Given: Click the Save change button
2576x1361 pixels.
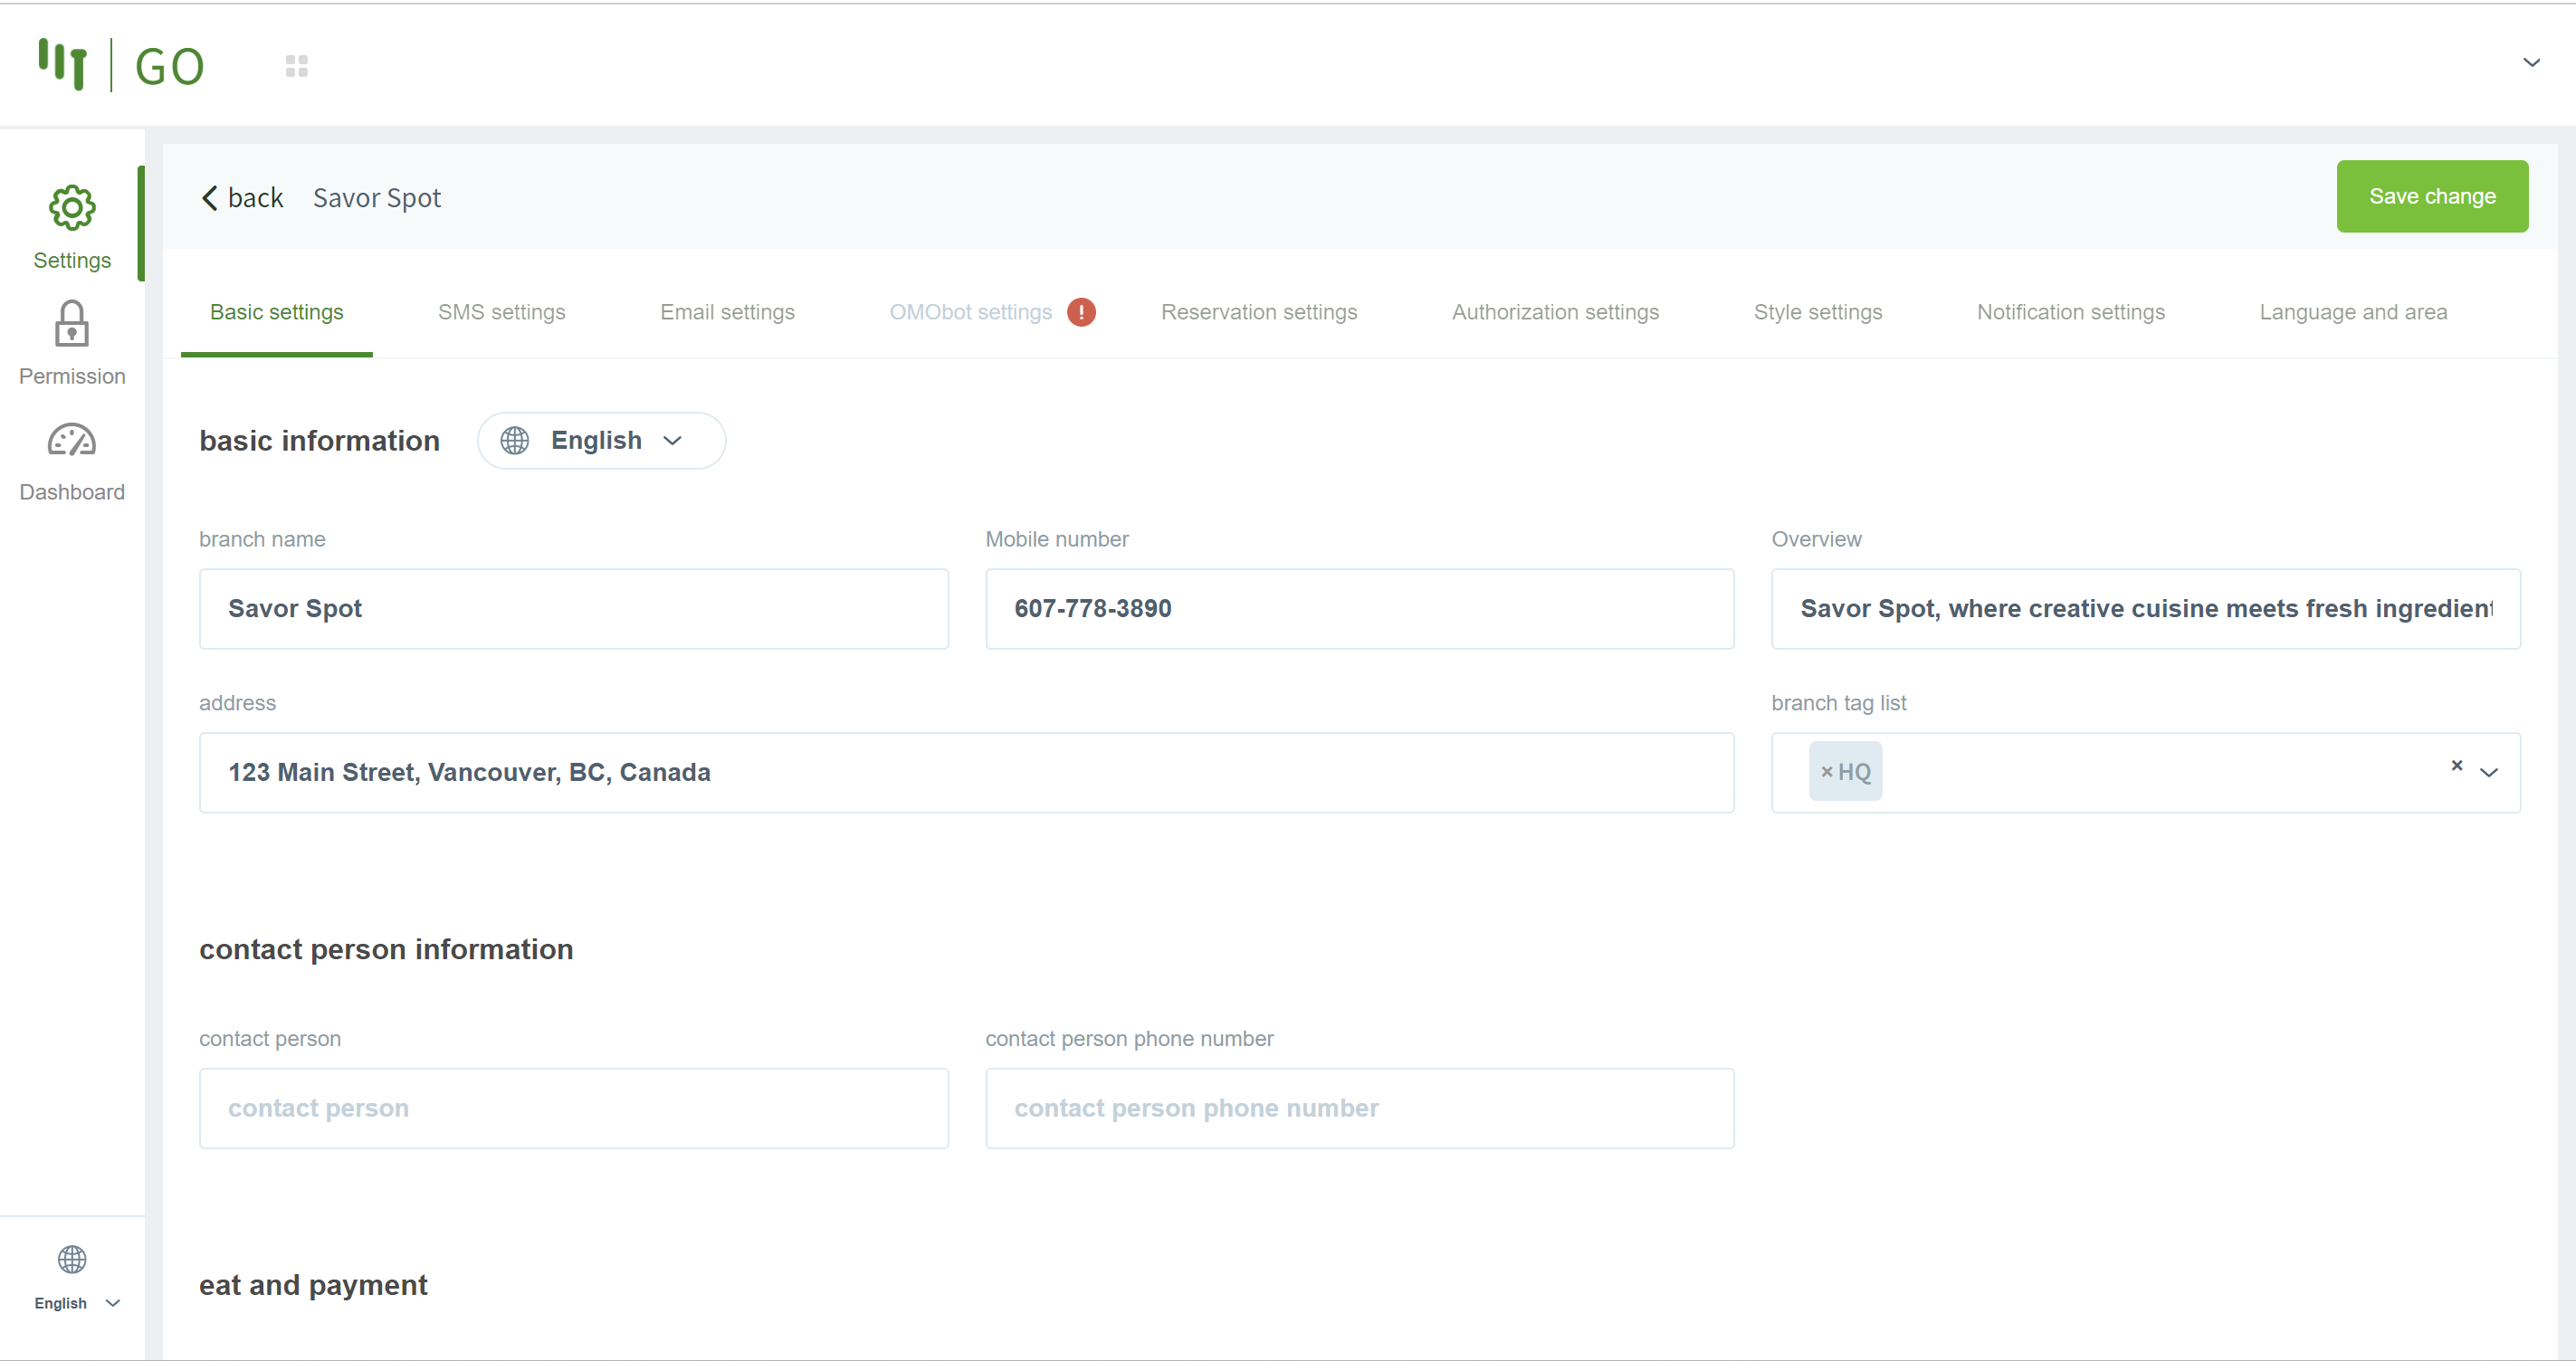Looking at the screenshot, I should 2431,196.
